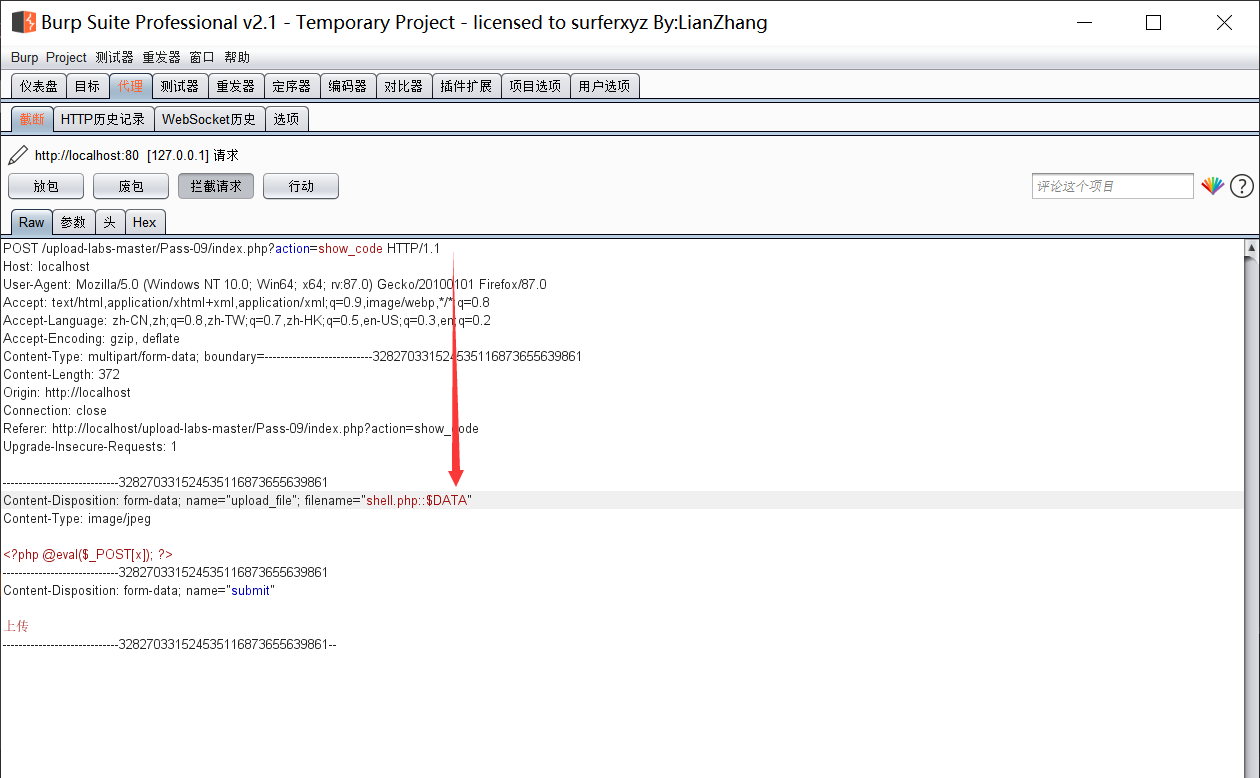Maximize the Burp Suite window

(1153, 23)
